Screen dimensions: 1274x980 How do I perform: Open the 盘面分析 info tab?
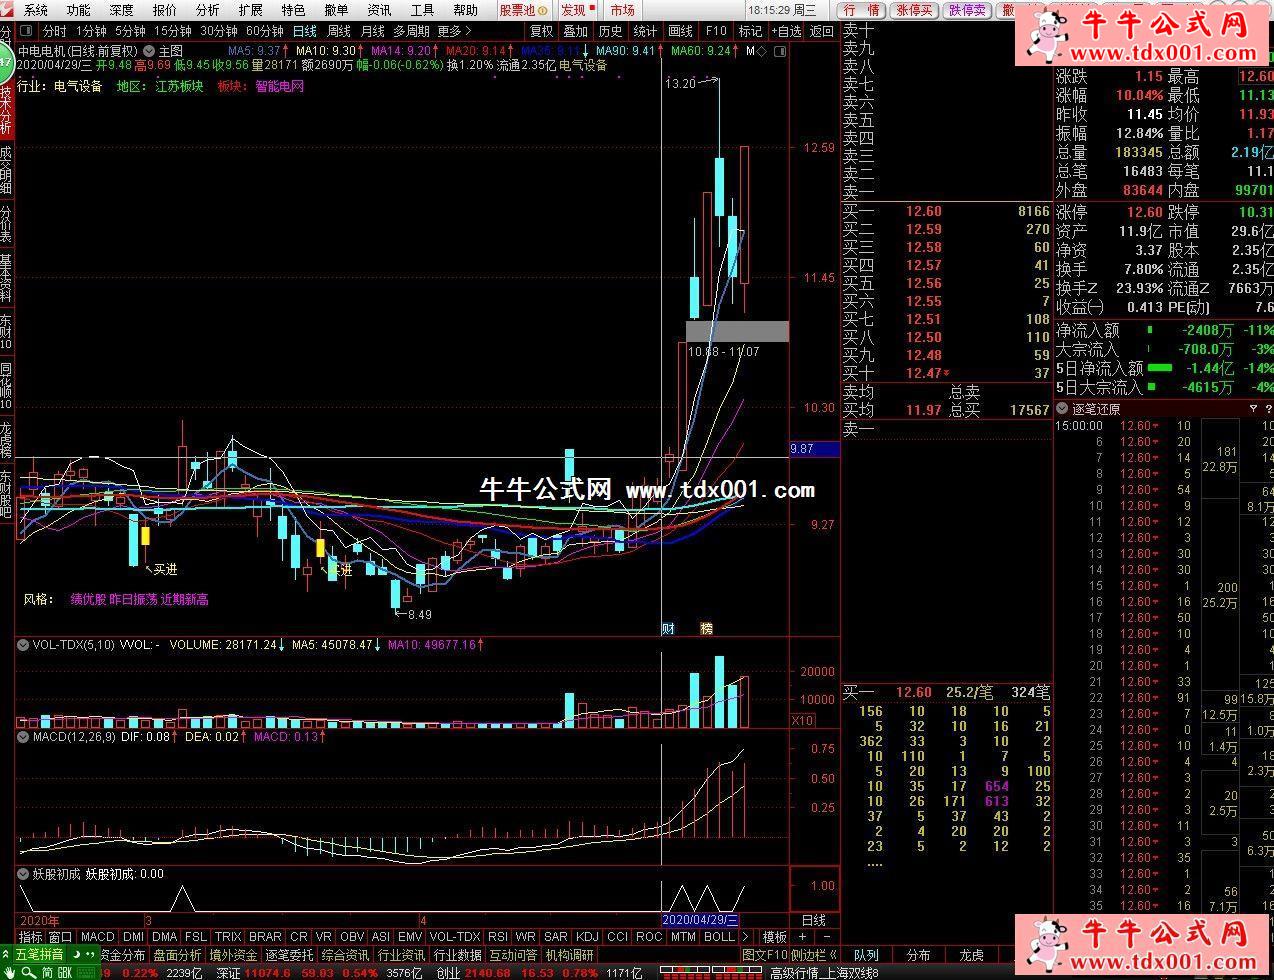coord(177,955)
